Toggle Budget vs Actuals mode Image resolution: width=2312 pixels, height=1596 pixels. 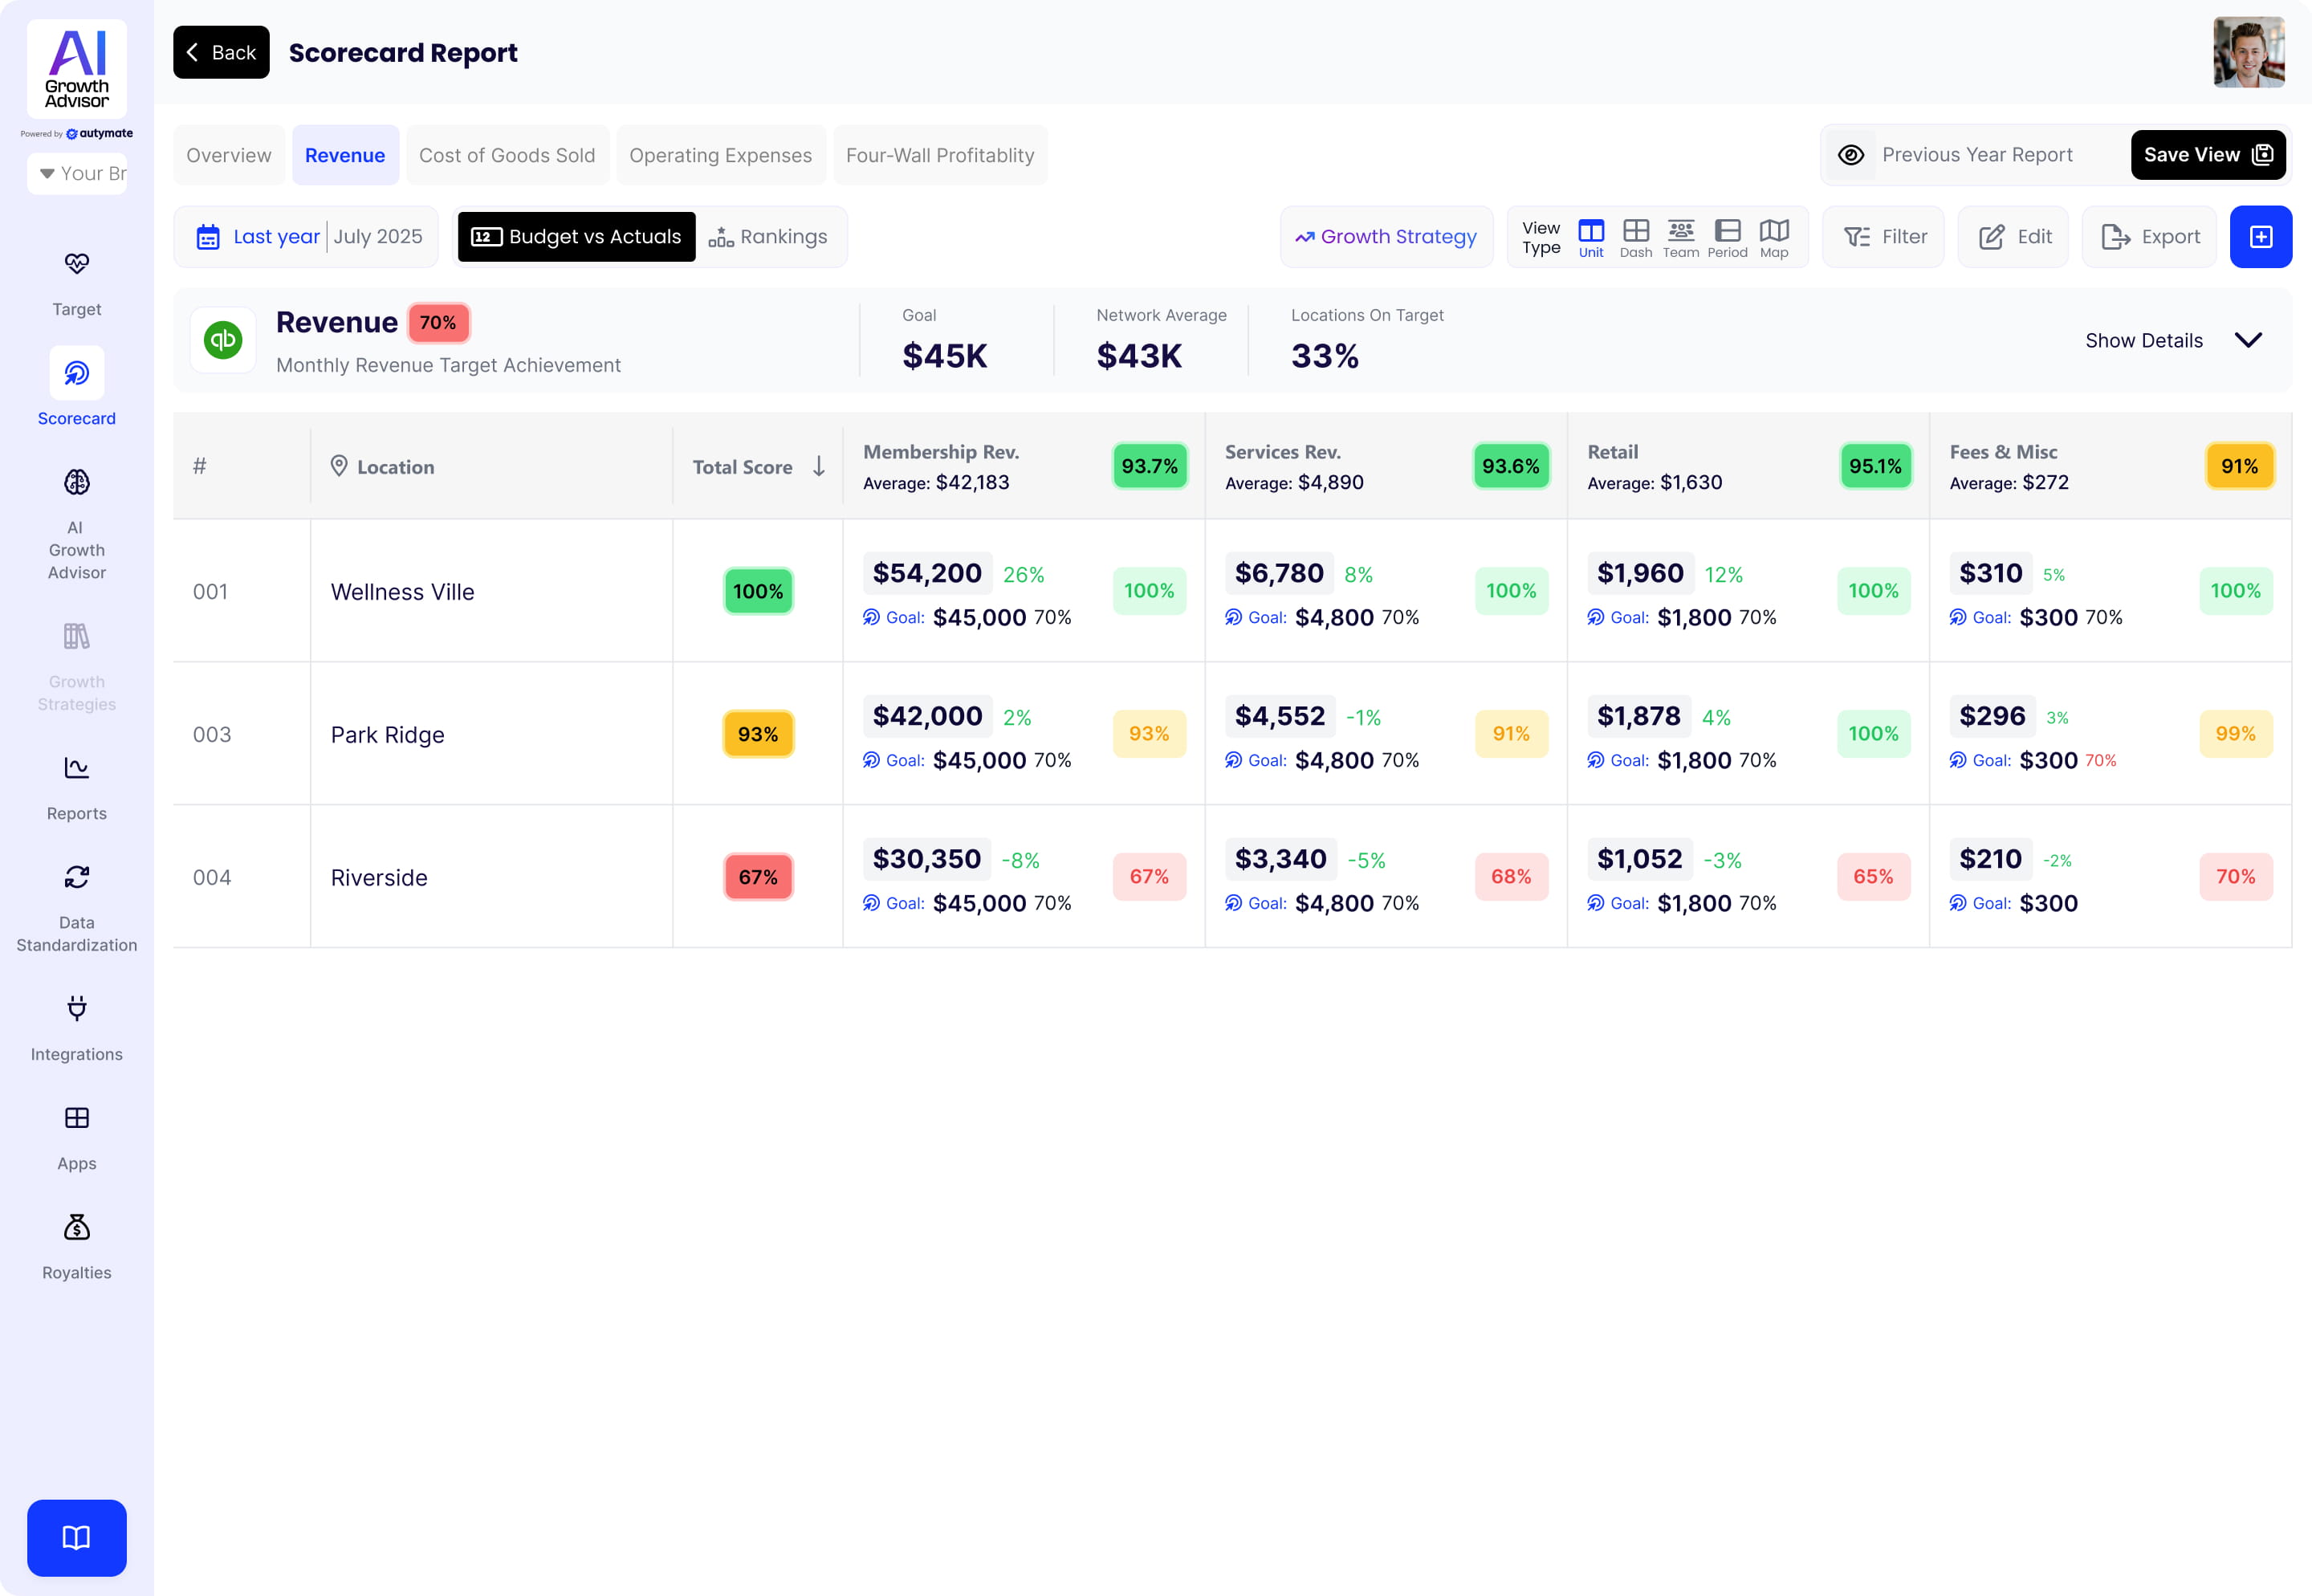pos(576,237)
